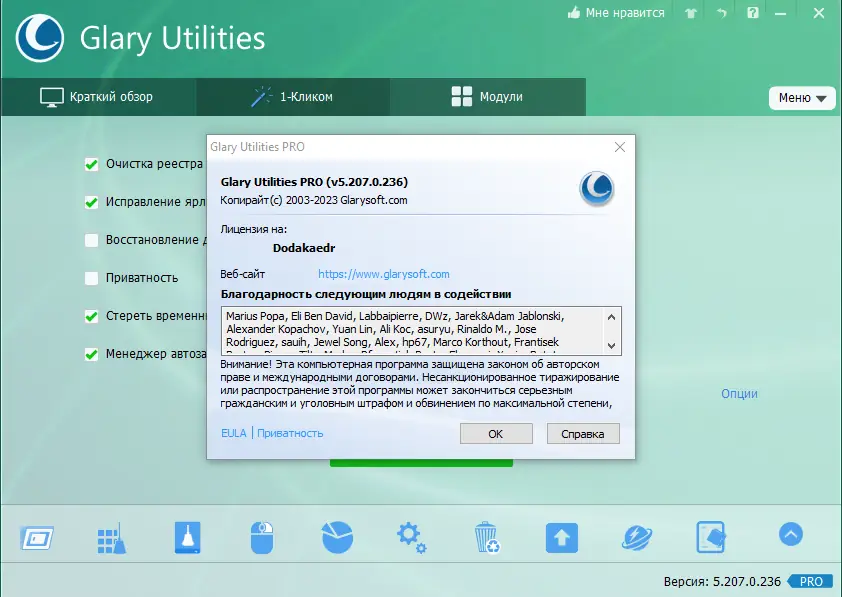The width and height of the screenshot is (842, 597).
Task: Open the gears process manager icon
Action: point(411,538)
